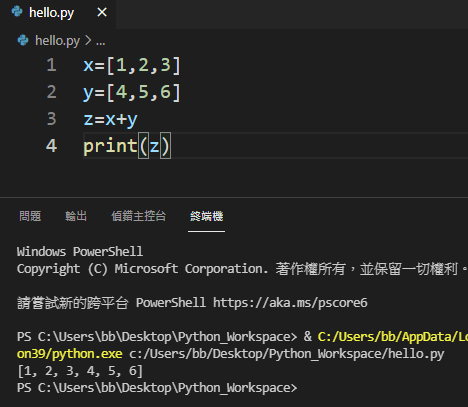Click line number 4 in the gutter
468x407 pixels.
(x=51, y=146)
